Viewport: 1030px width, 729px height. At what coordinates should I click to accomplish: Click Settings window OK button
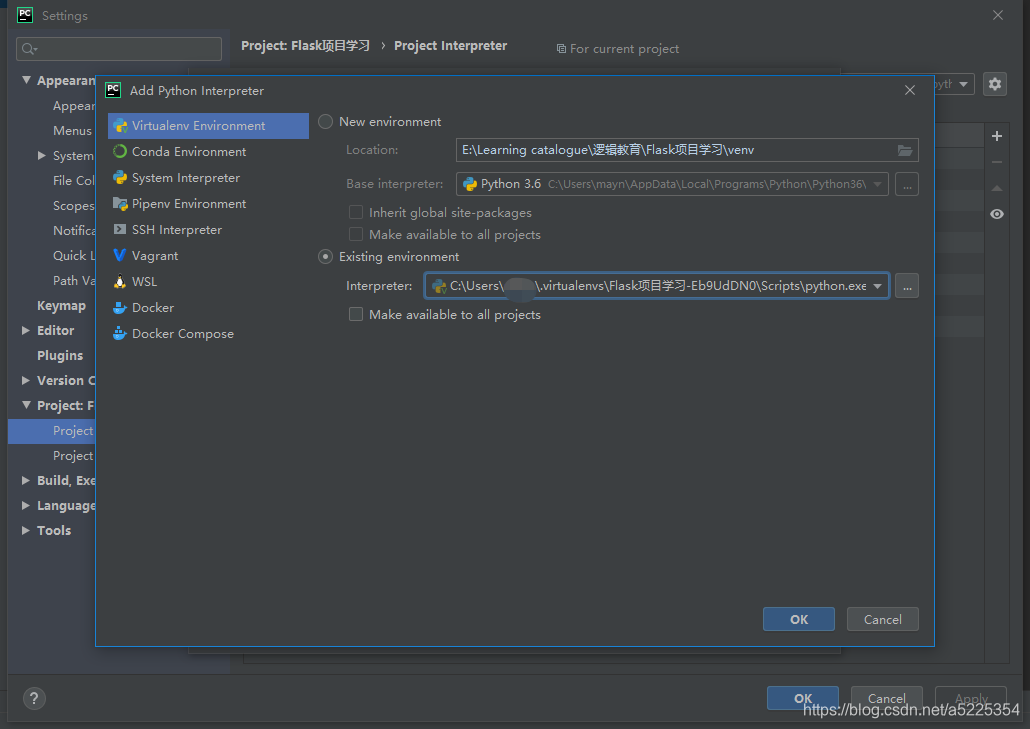[x=803, y=697]
